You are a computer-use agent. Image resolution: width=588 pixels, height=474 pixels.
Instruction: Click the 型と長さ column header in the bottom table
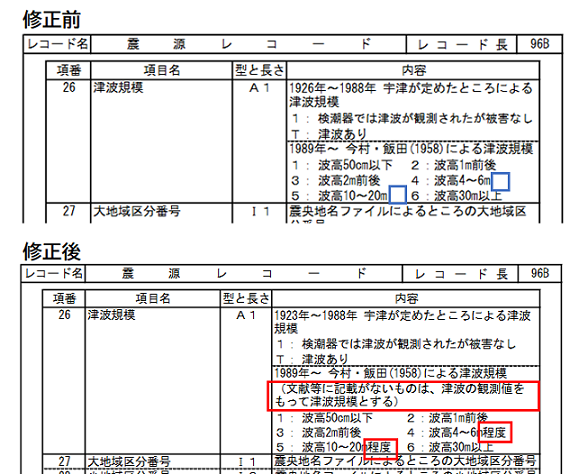pos(246,298)
